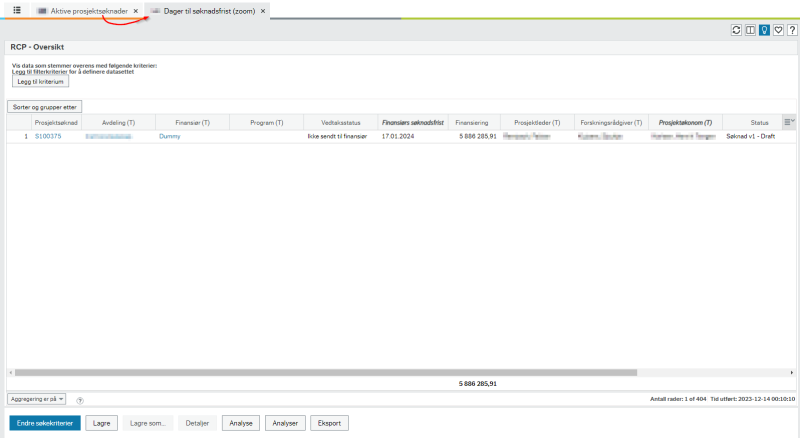Sort by the Finansiør (T) column header
This screenshot has width=800, height=438.
(192, 123)
